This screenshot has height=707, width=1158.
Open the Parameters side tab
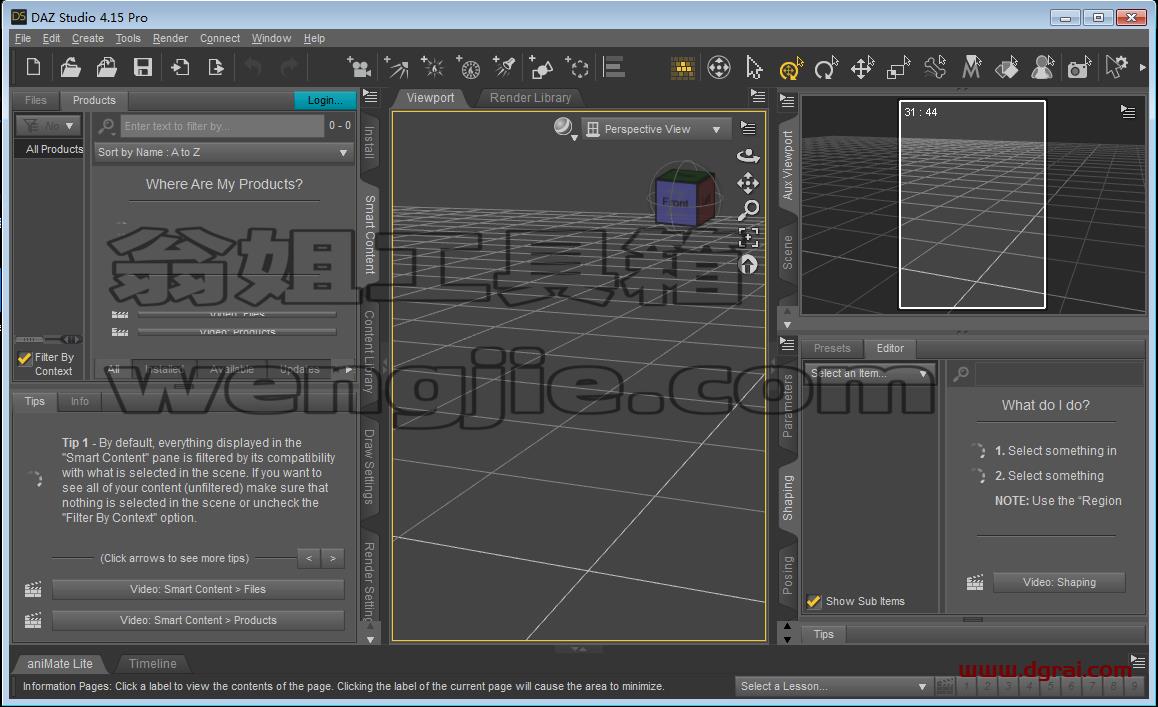[788, 405]
